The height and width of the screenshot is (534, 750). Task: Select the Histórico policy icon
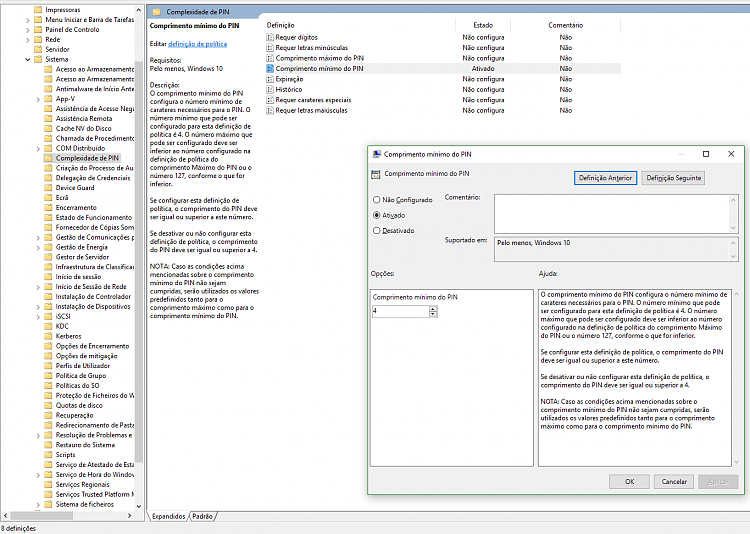coord(270,90)
